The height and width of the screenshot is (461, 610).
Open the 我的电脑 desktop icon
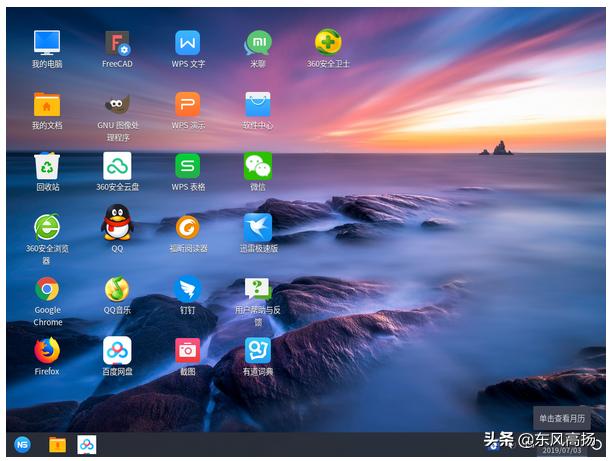tap(47, 42)
